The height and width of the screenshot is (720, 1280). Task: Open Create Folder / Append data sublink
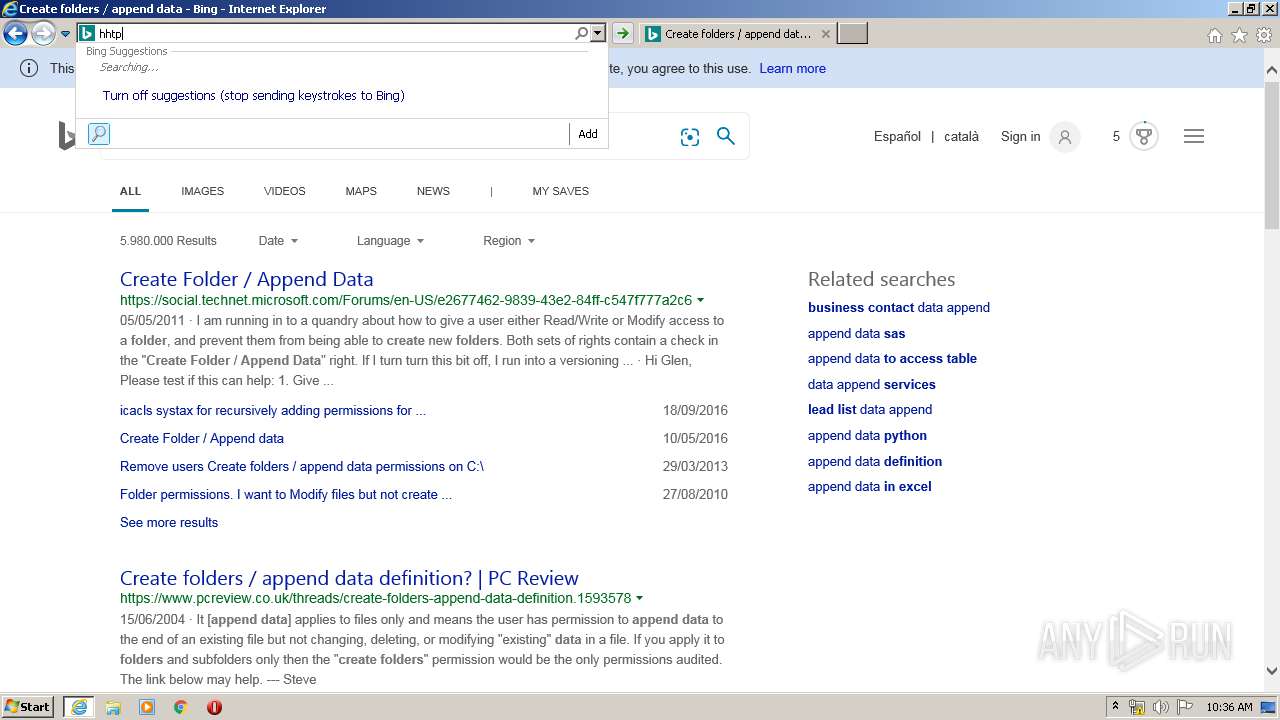coord(202,439)
